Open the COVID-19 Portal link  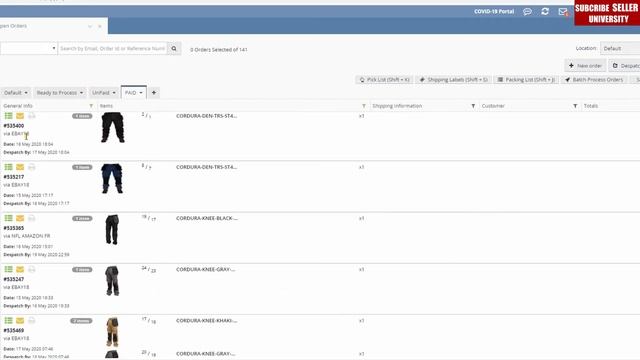point(494,11)
